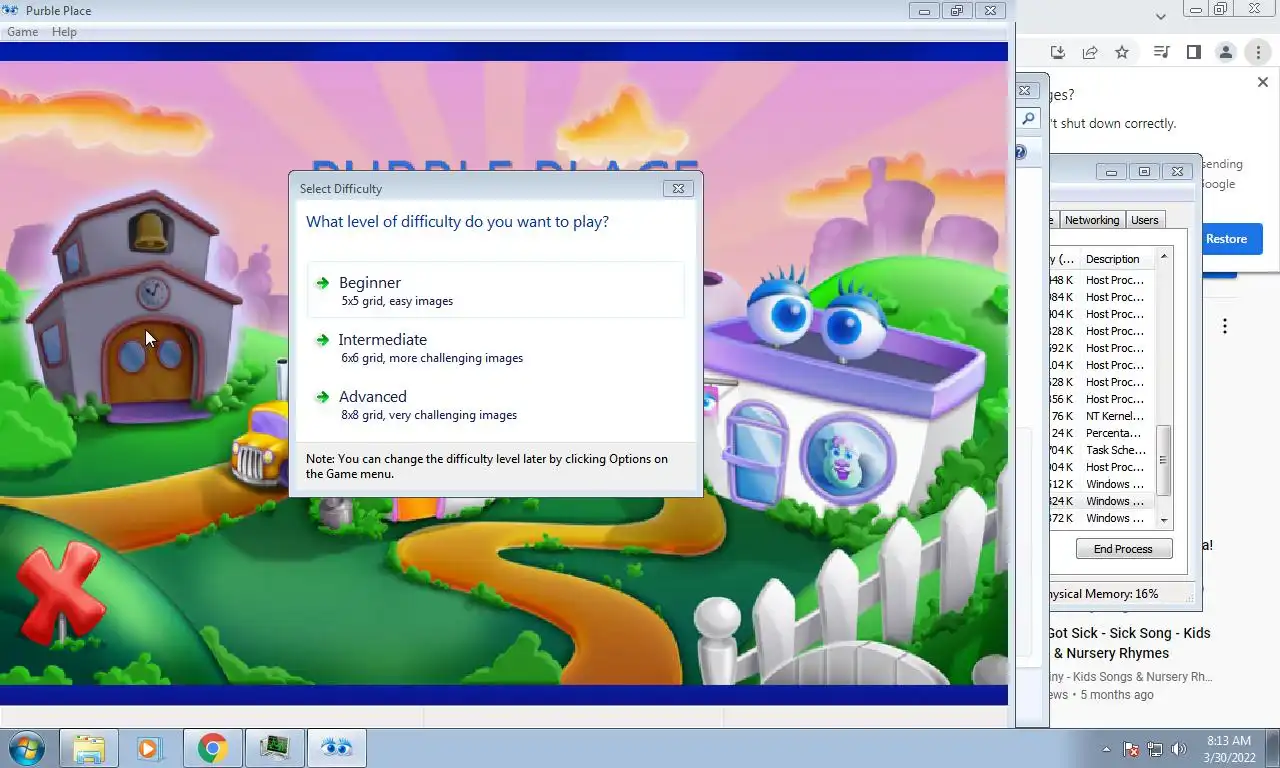Maximize the Task Manager window
The height and width of the screenshot is (768, 1280).
(1144, 172)
